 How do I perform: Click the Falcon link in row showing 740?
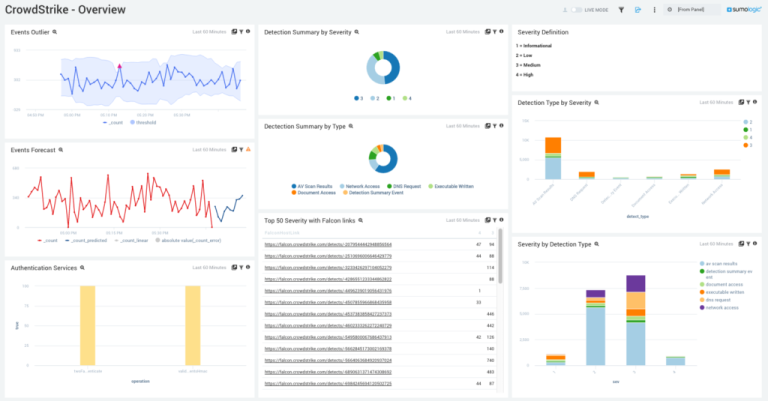pos(328,360)
